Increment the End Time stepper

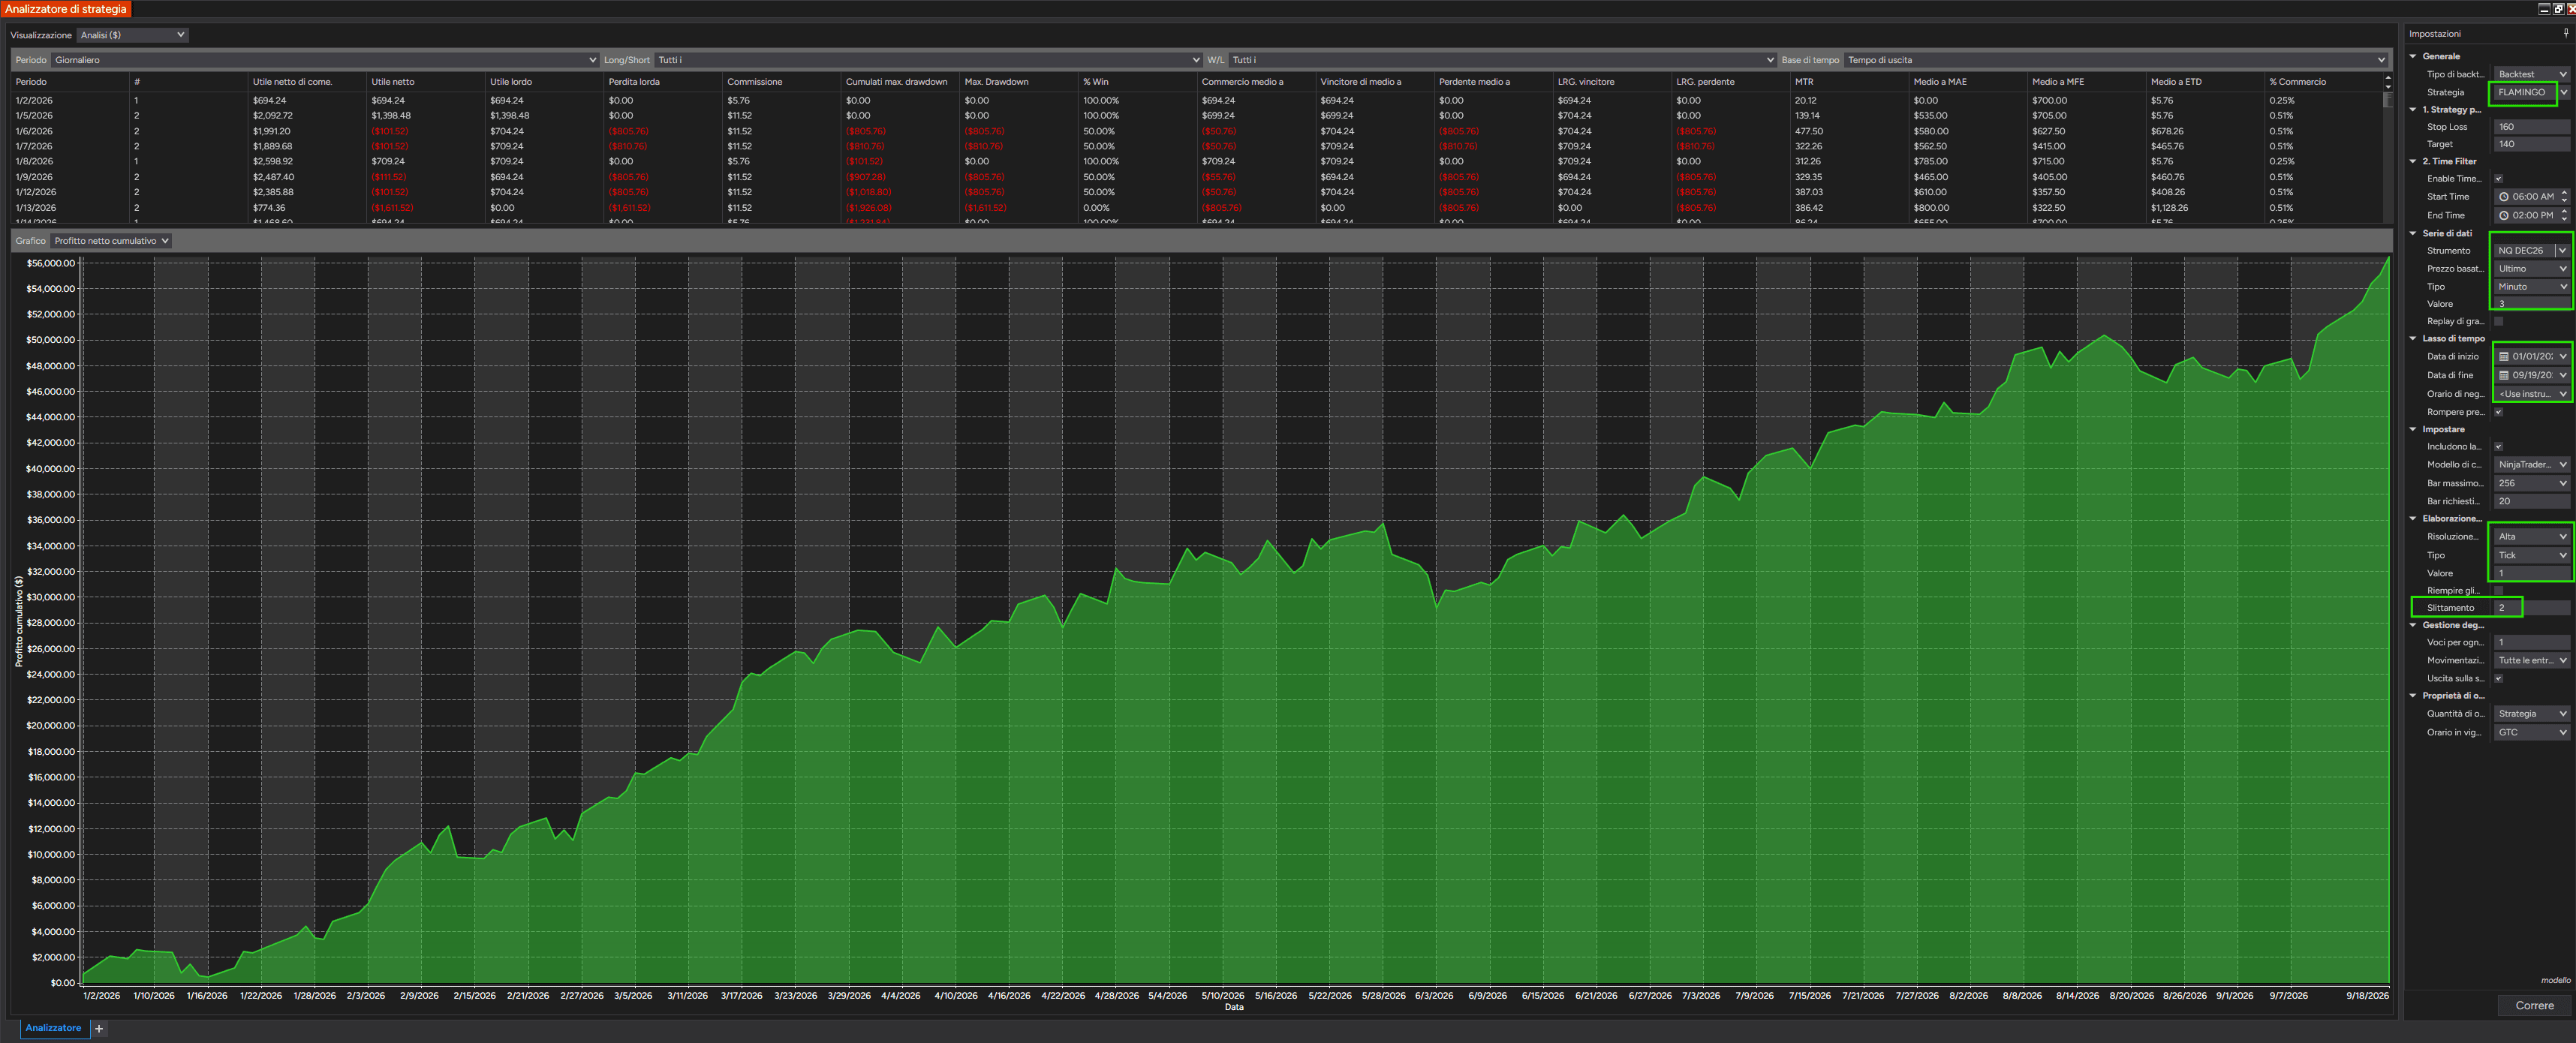[x=2564, y=212]
